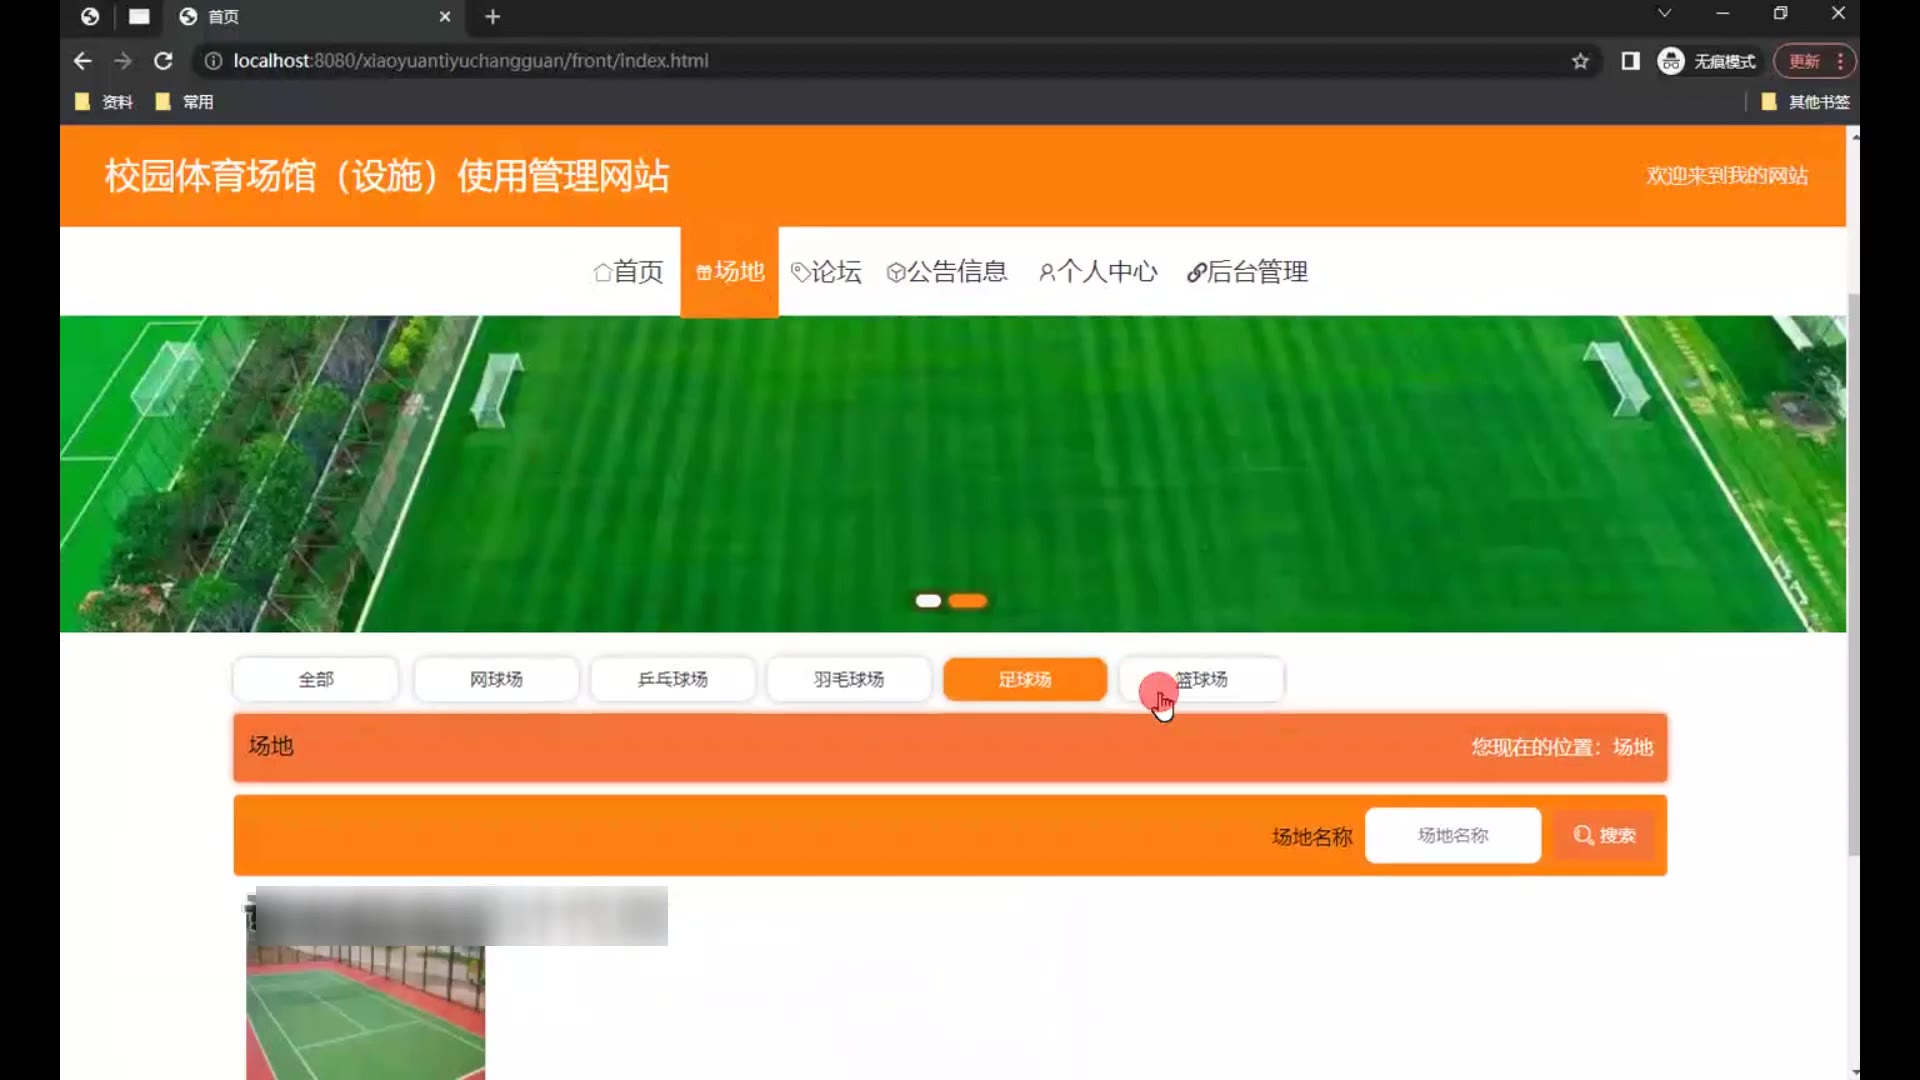Go to 论坛 navigation tab
This screenshot has width=1920, height=1080.
(826, 272)
